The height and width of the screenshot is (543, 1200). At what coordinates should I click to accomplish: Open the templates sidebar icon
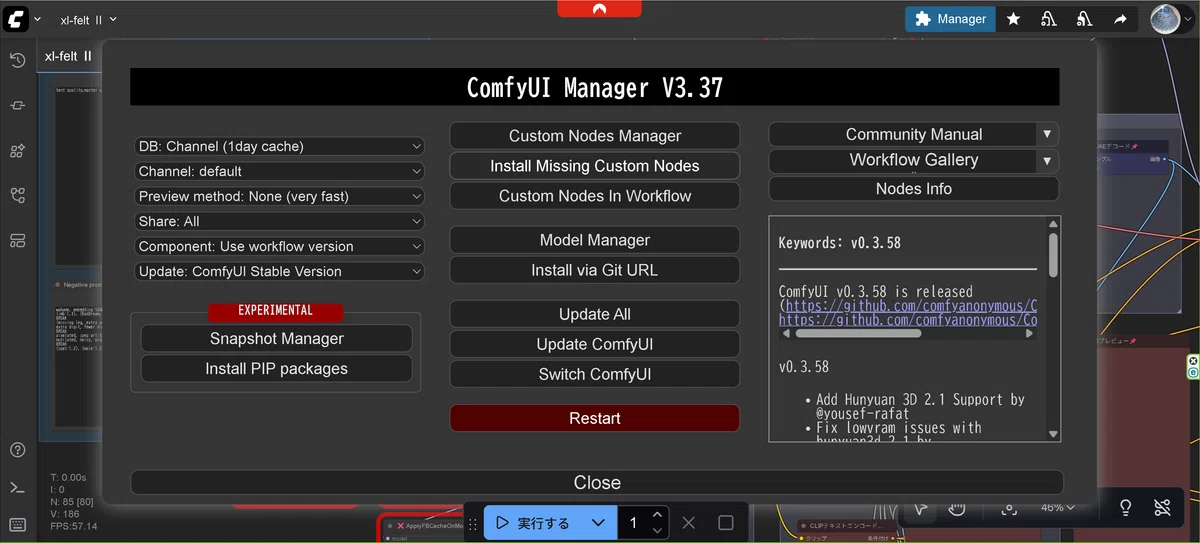point(17,240)
